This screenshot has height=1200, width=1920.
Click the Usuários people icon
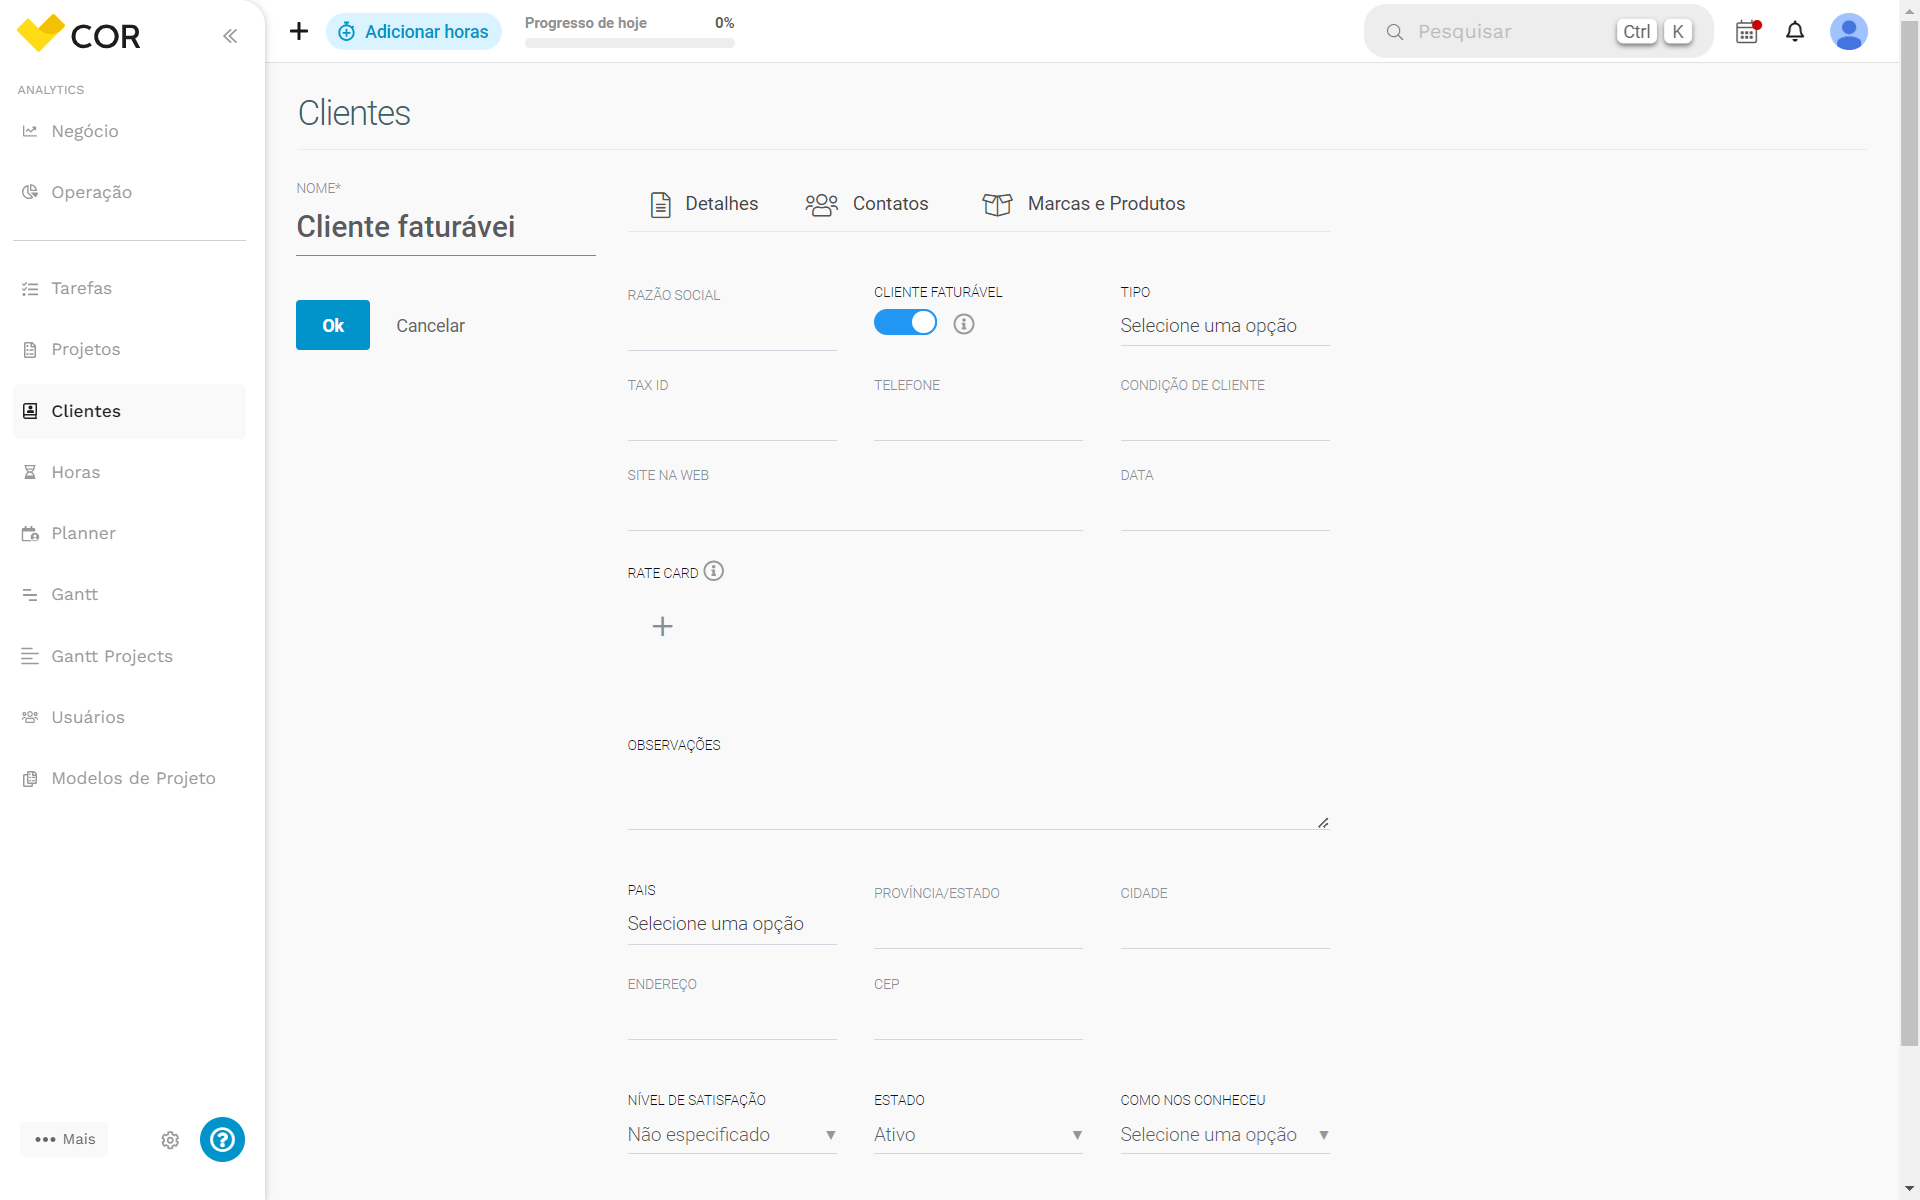point(30,717)
